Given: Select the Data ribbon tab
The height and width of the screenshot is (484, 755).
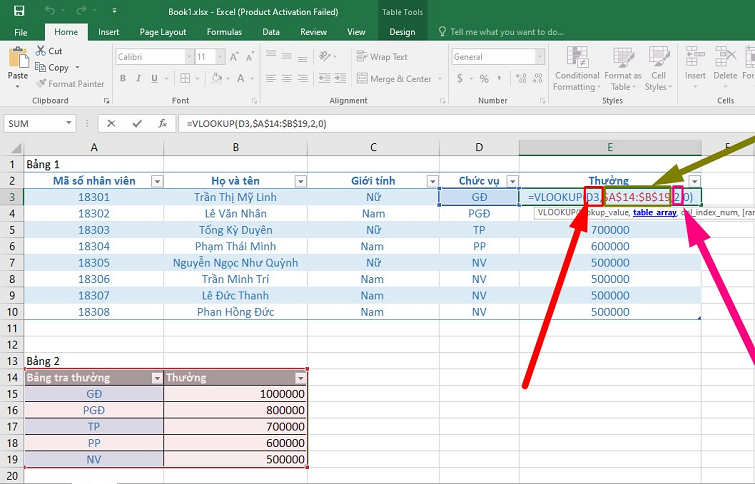Looking at the screenshot, I should (x=271, y=32).
